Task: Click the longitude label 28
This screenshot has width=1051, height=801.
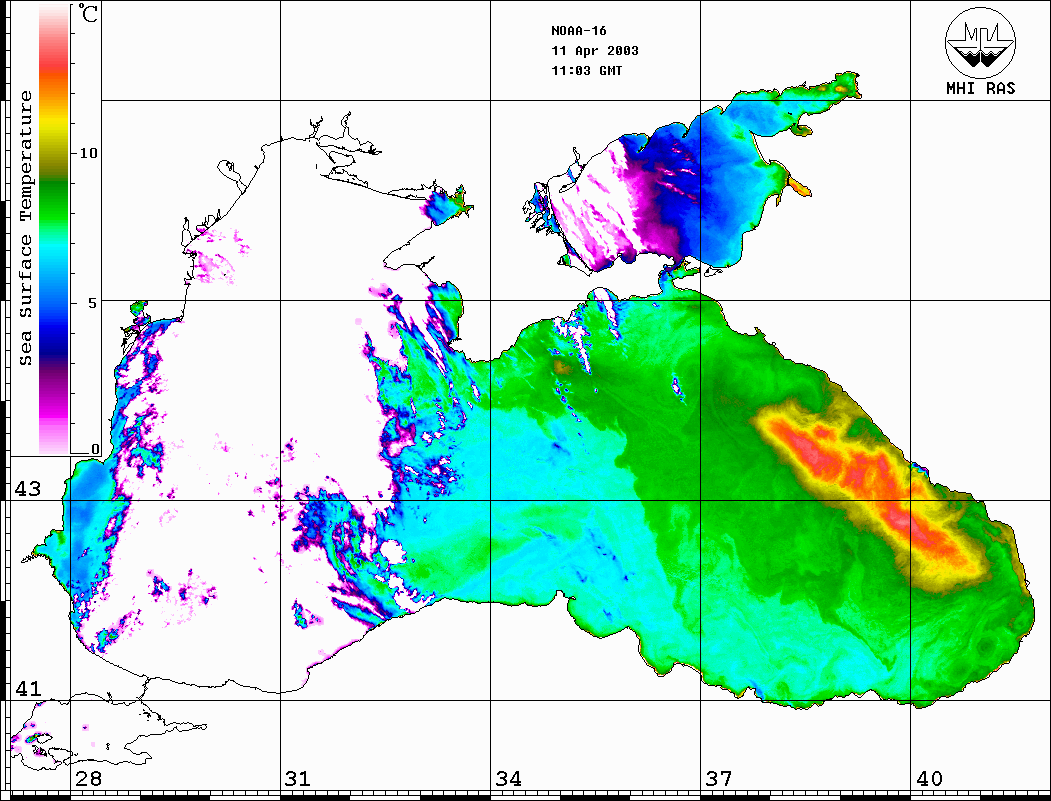Action: point(88,779)
